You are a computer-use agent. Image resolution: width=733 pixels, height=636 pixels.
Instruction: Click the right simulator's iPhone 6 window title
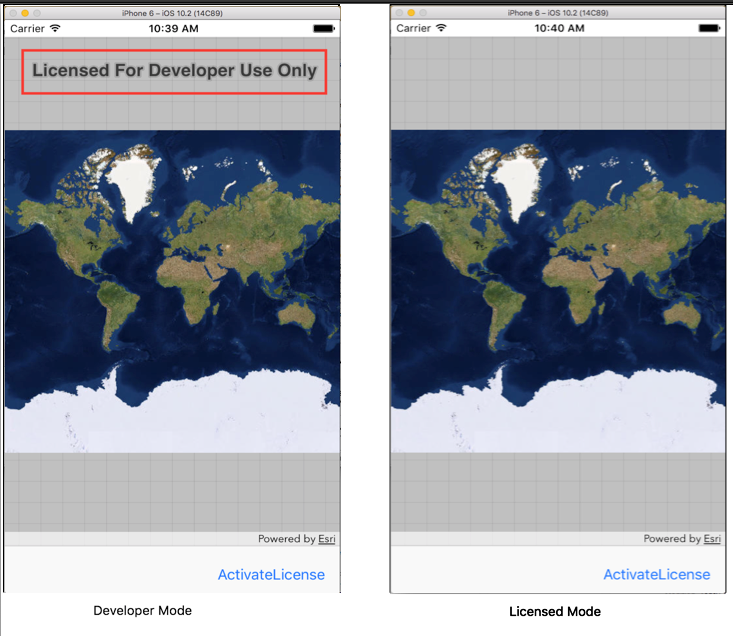pyautogui.click(x=558, y=13)
